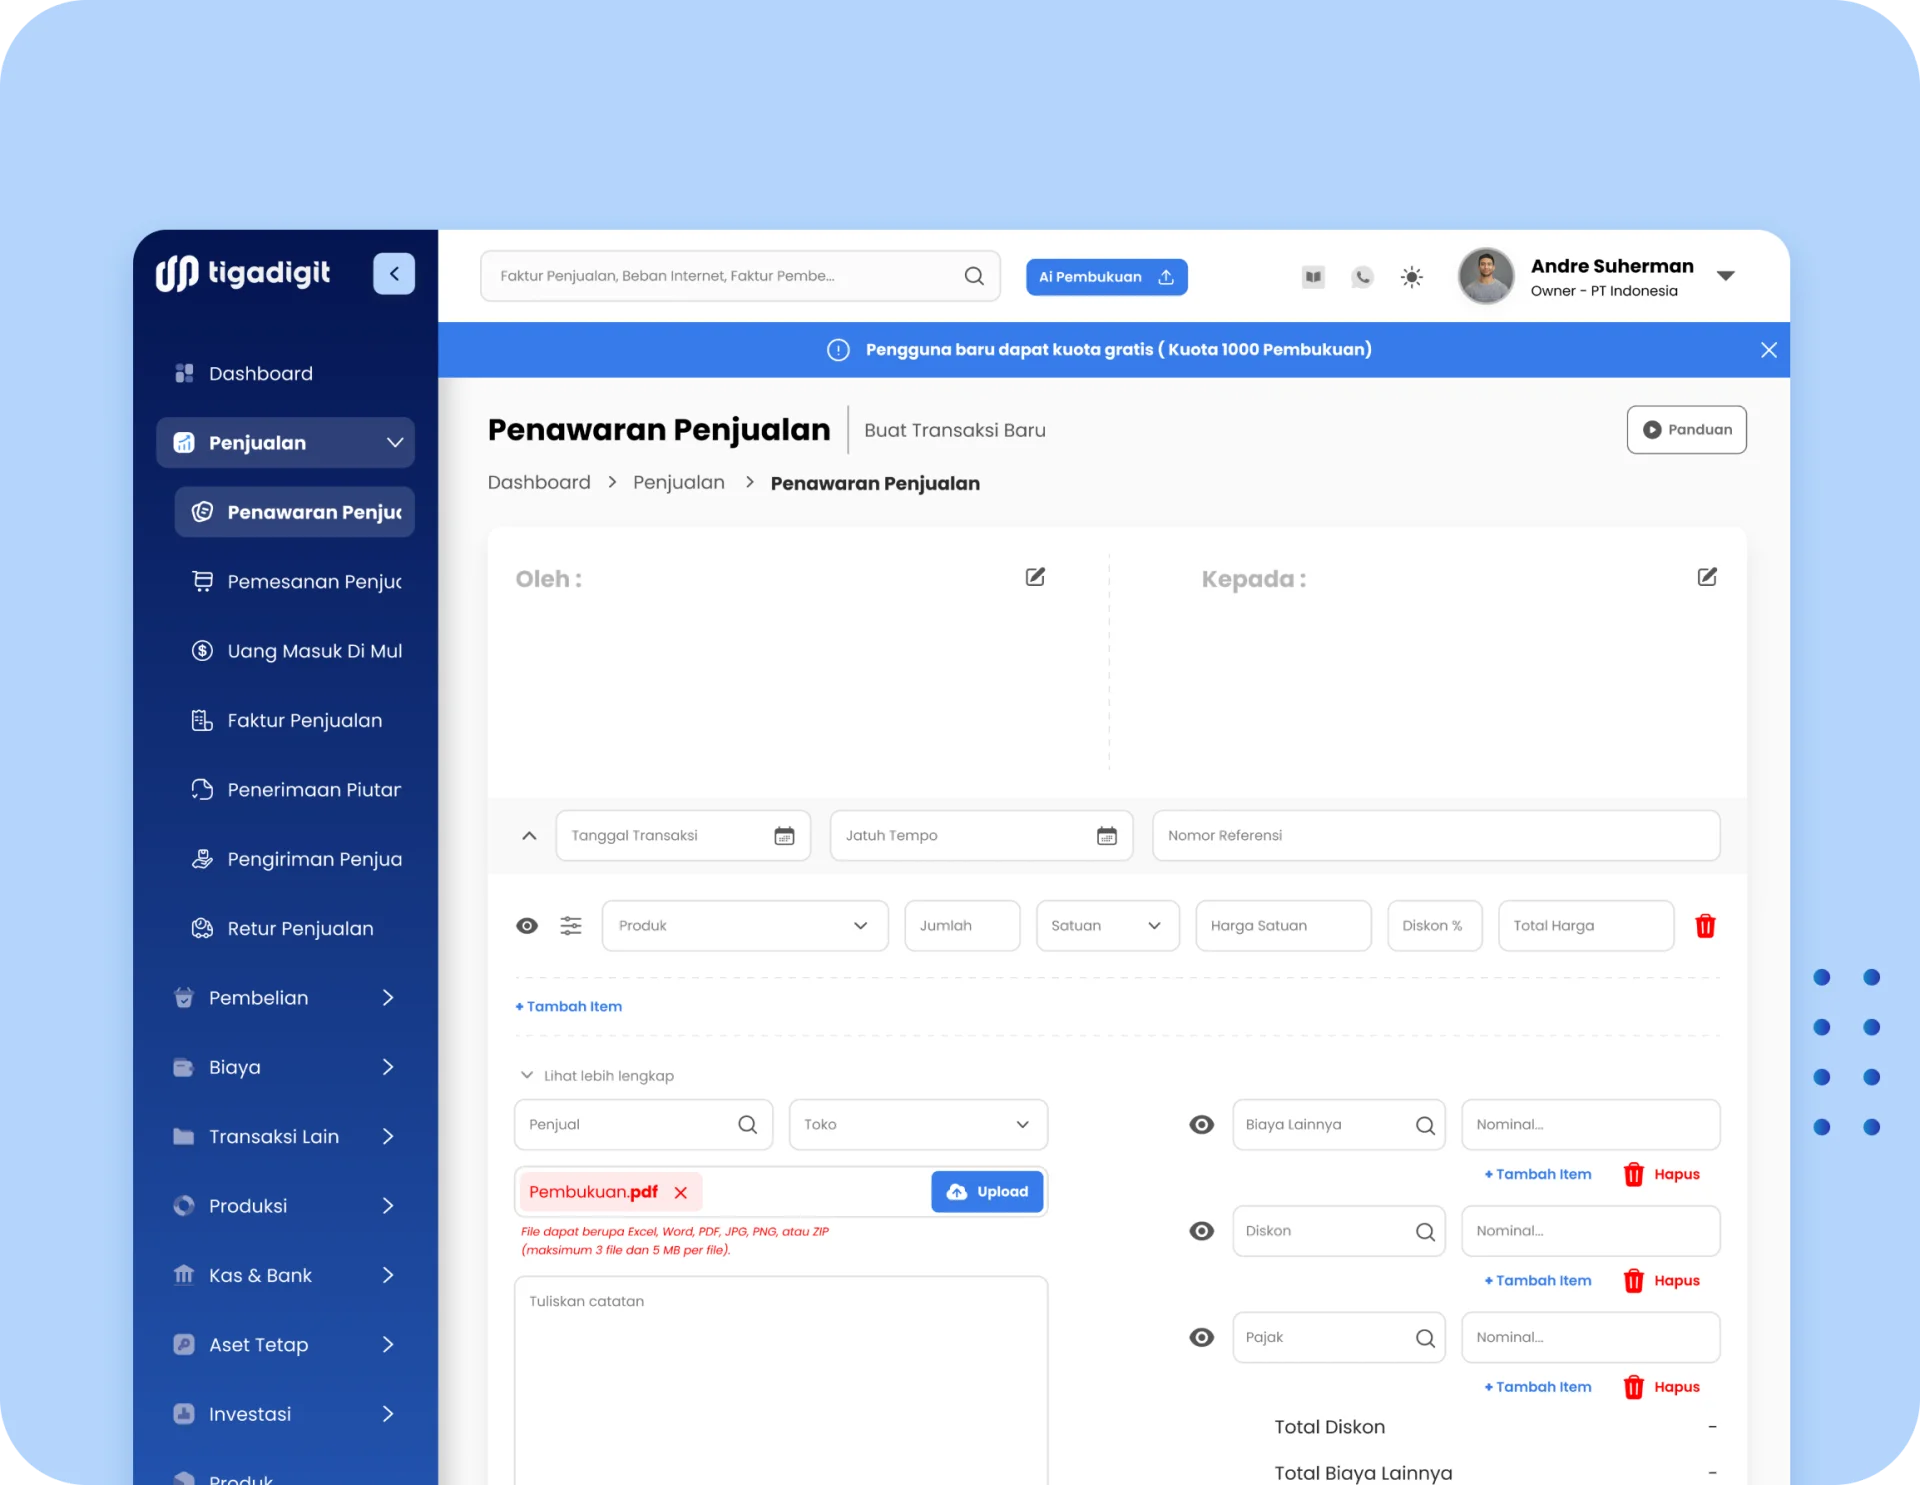The width and height of the screenshot is (1920, 1485).
Task: Remove the Pembukuan.pdf attachment
Action: point(681,1192)
